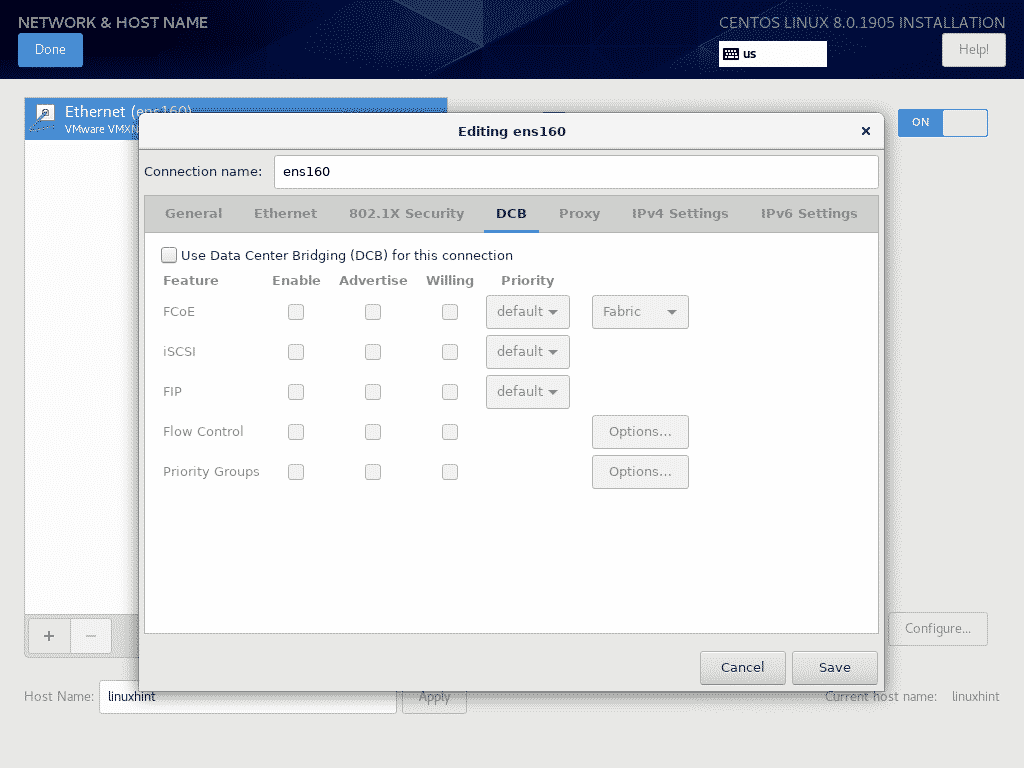Open Flow Control Options button
This screenshot has width=1024, height=768.
(640, 432)
